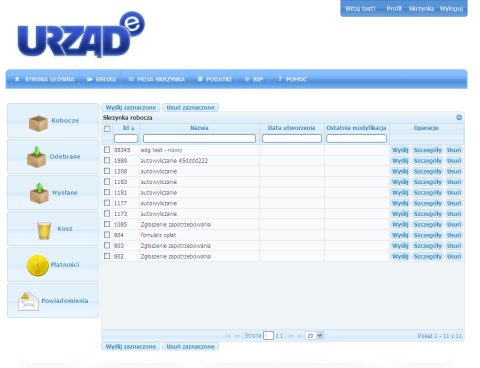Image resolution: width=480 pixels, height=368 pixels.
Task: Open the Odebrane inbox icon
Action: coord(36,157)
